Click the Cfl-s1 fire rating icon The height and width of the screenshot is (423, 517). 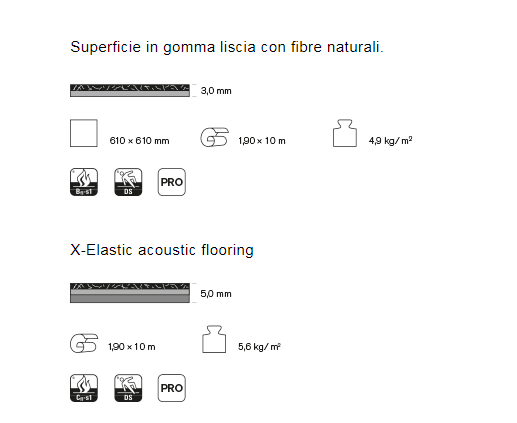coord(84,388)
